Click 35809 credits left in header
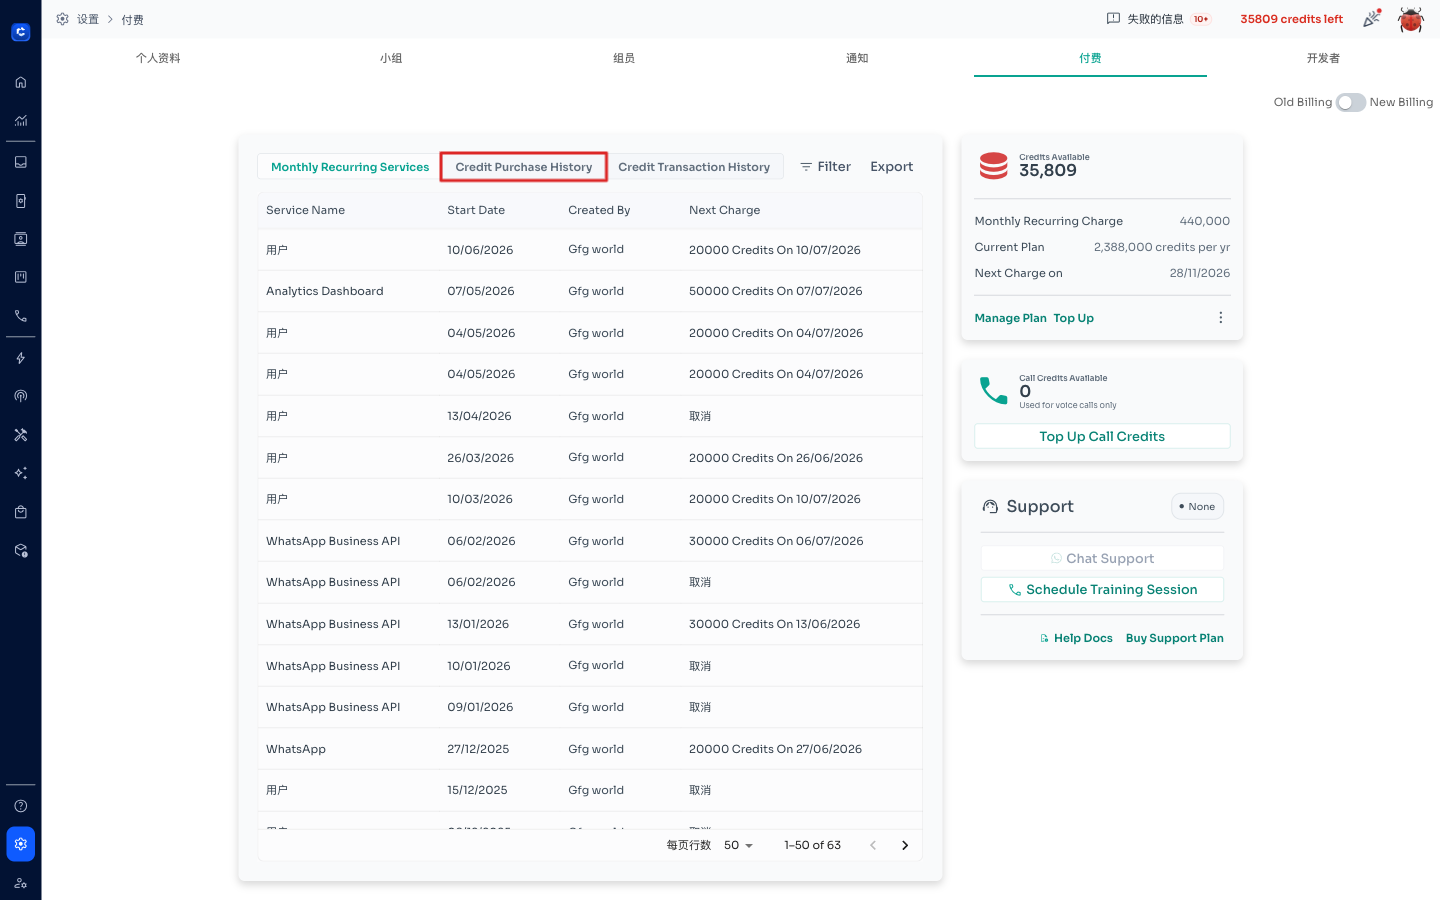This screenshot has height=900, width=1440. pos(1291,19)
